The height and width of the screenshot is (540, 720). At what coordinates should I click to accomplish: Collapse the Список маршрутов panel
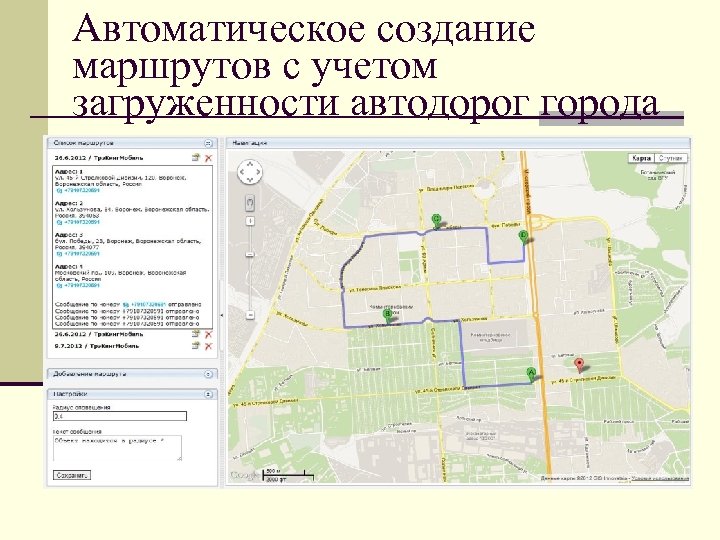(208, 143)
